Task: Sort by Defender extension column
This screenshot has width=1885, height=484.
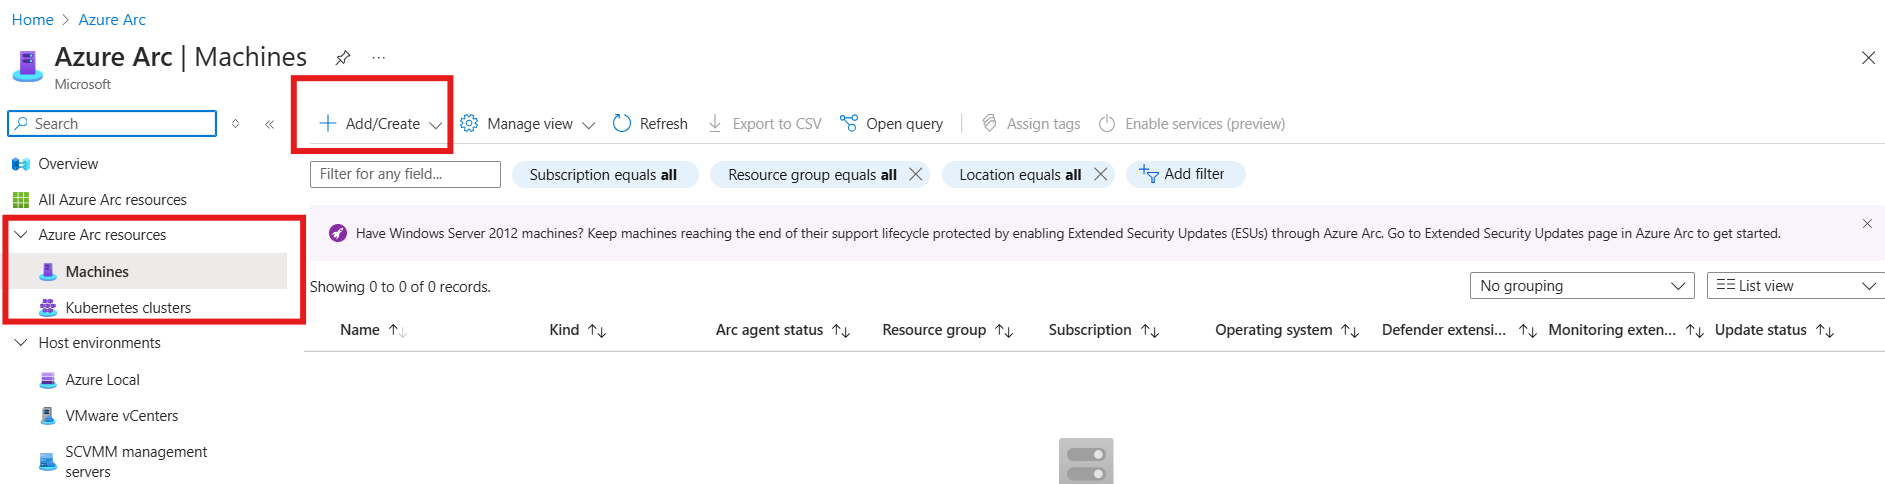Action: (1458, 330)
